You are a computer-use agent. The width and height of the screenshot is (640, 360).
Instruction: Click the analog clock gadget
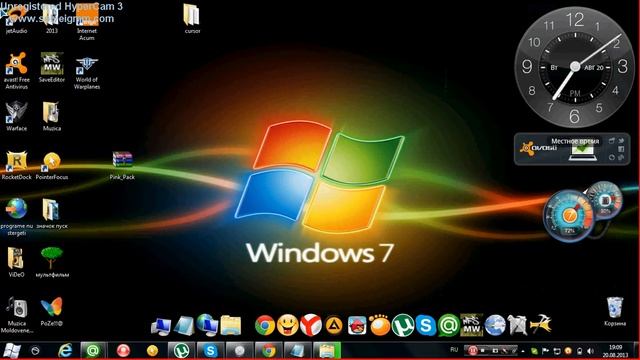pos(575,67)
